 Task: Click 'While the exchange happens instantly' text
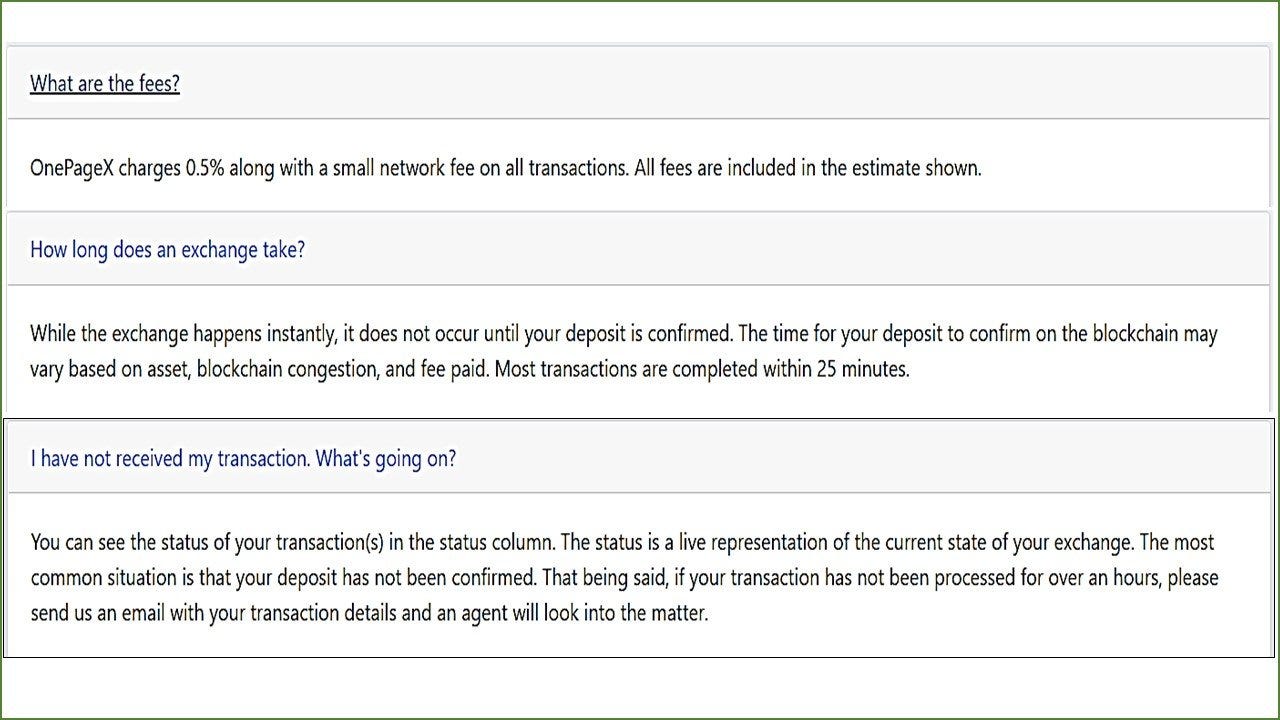coord(190,333)
